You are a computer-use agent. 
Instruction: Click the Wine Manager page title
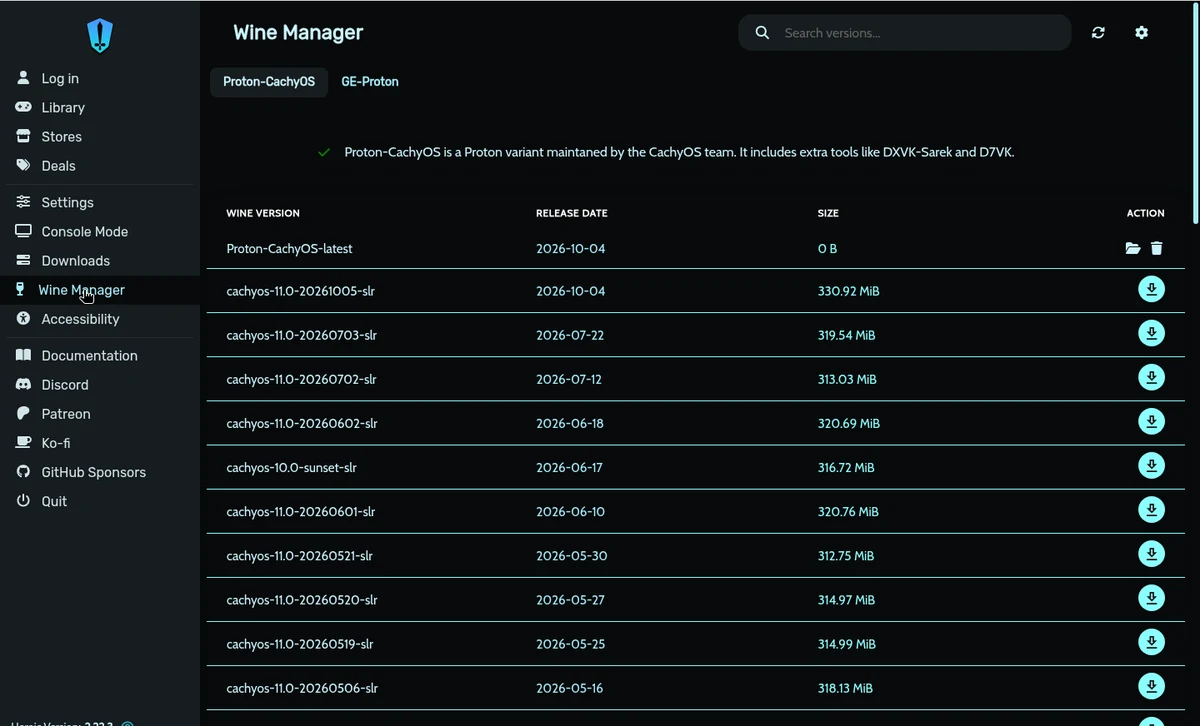298,33
